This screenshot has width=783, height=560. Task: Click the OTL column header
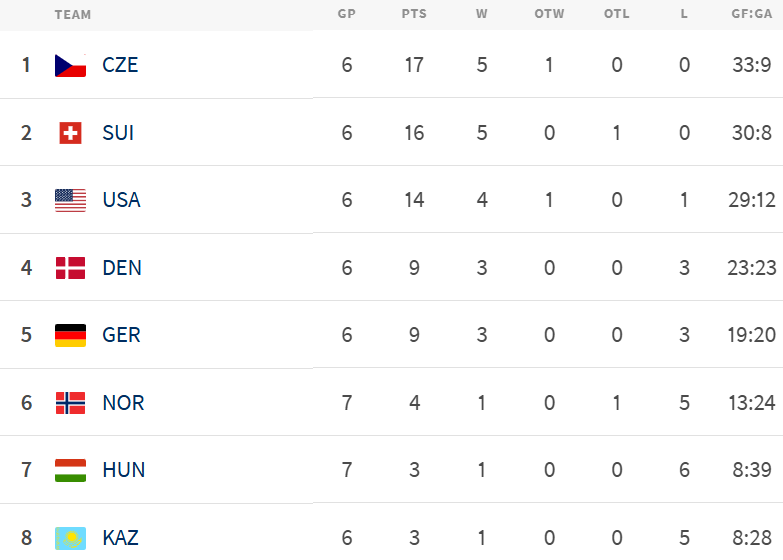click(x=617, y=14)
